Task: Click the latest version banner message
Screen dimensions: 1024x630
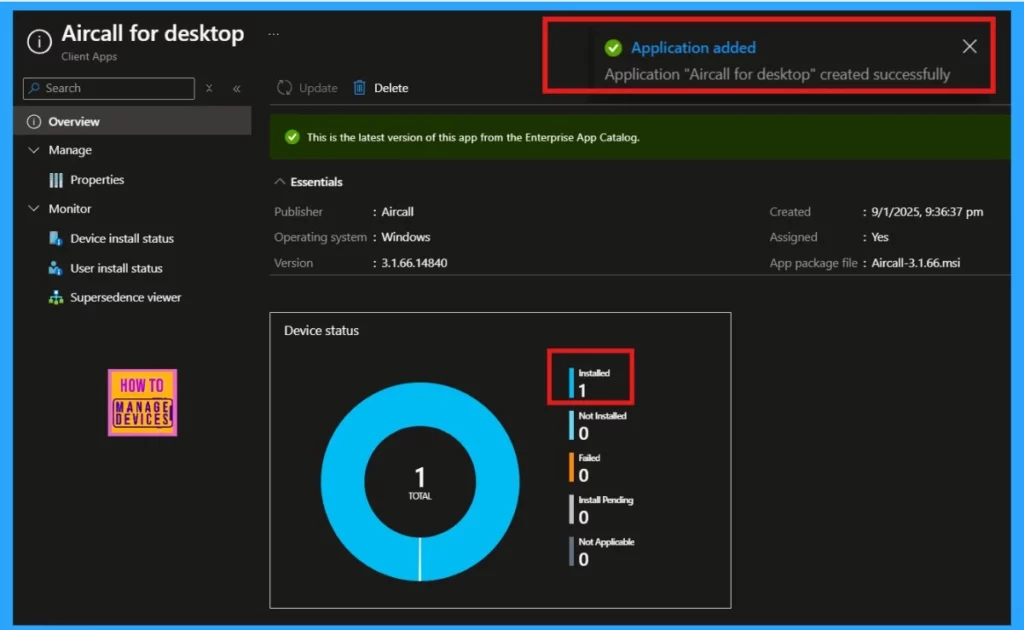Action: pyautogui.click(x=473, y=137)
